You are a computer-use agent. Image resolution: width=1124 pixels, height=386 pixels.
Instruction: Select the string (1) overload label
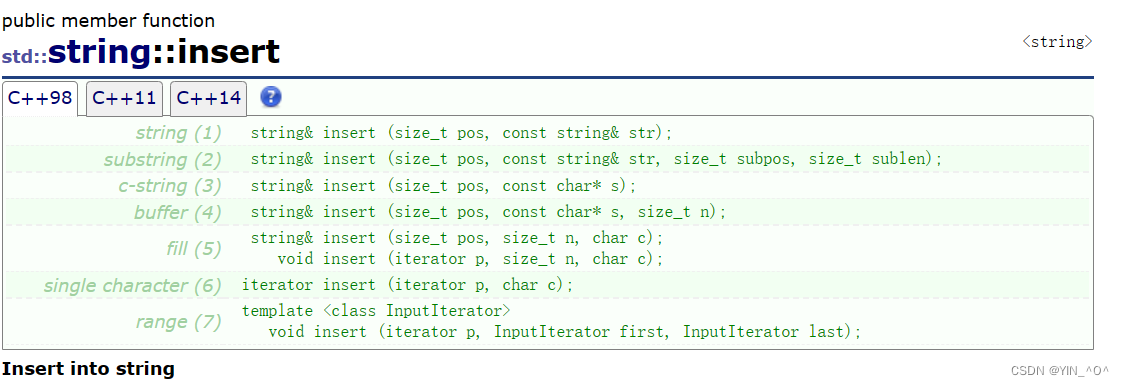point(178,133)
